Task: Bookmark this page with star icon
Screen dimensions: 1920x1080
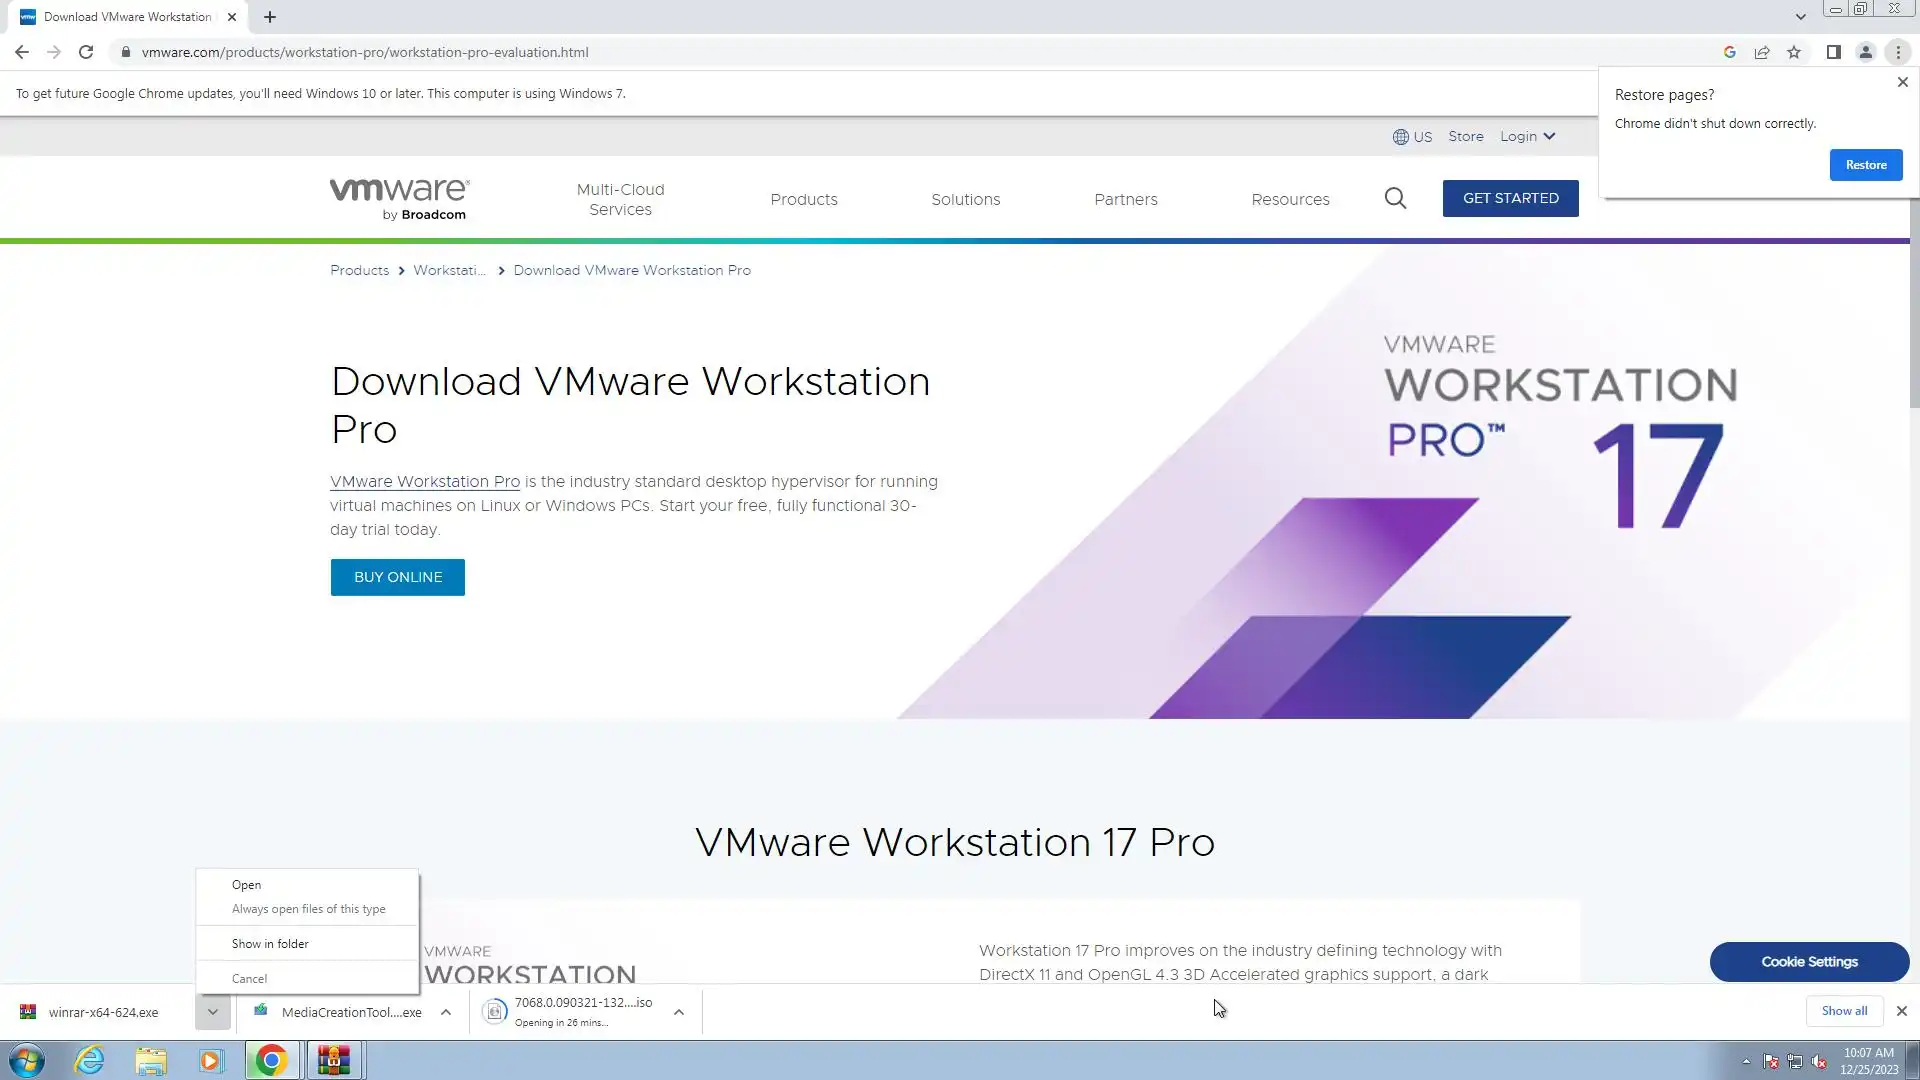Action: (1794, 52)
